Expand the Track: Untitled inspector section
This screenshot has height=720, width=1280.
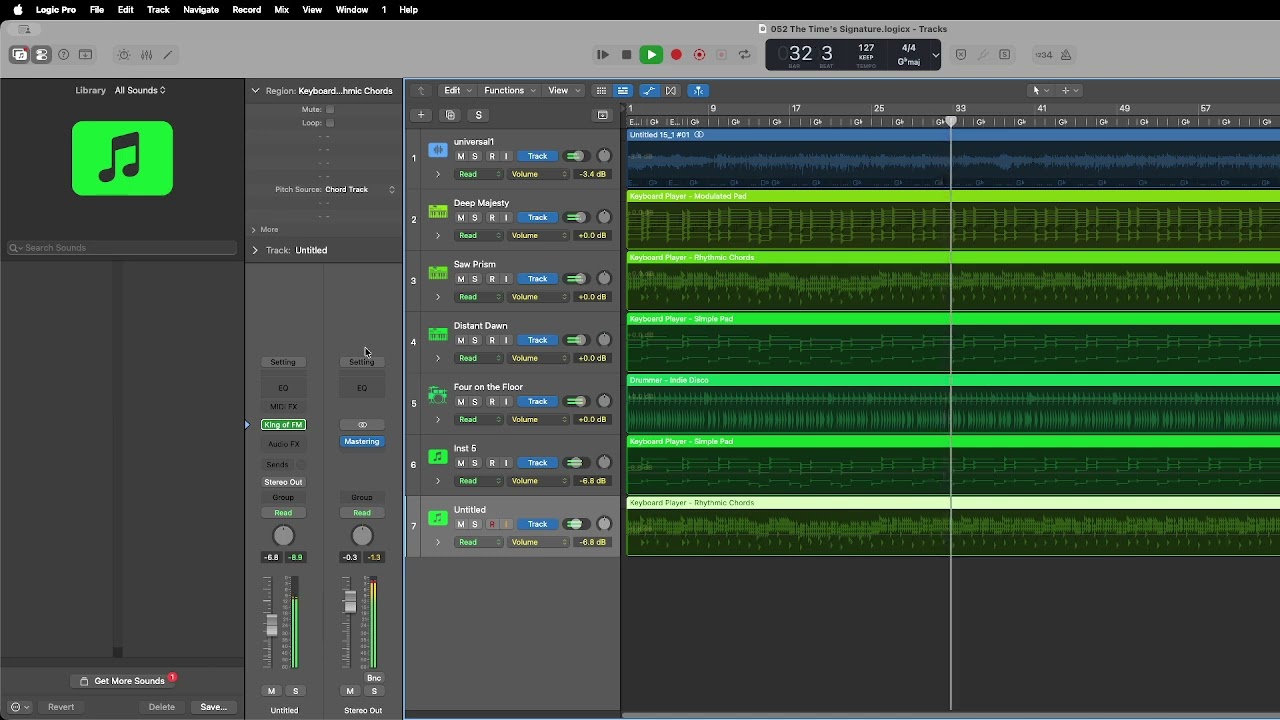(x=255, y=250)
